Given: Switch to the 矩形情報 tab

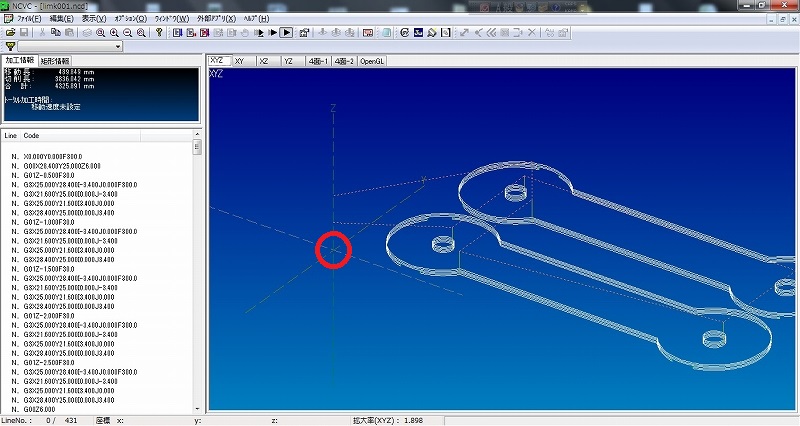Looking at the screenshot, I should click(x=54, y=60).
